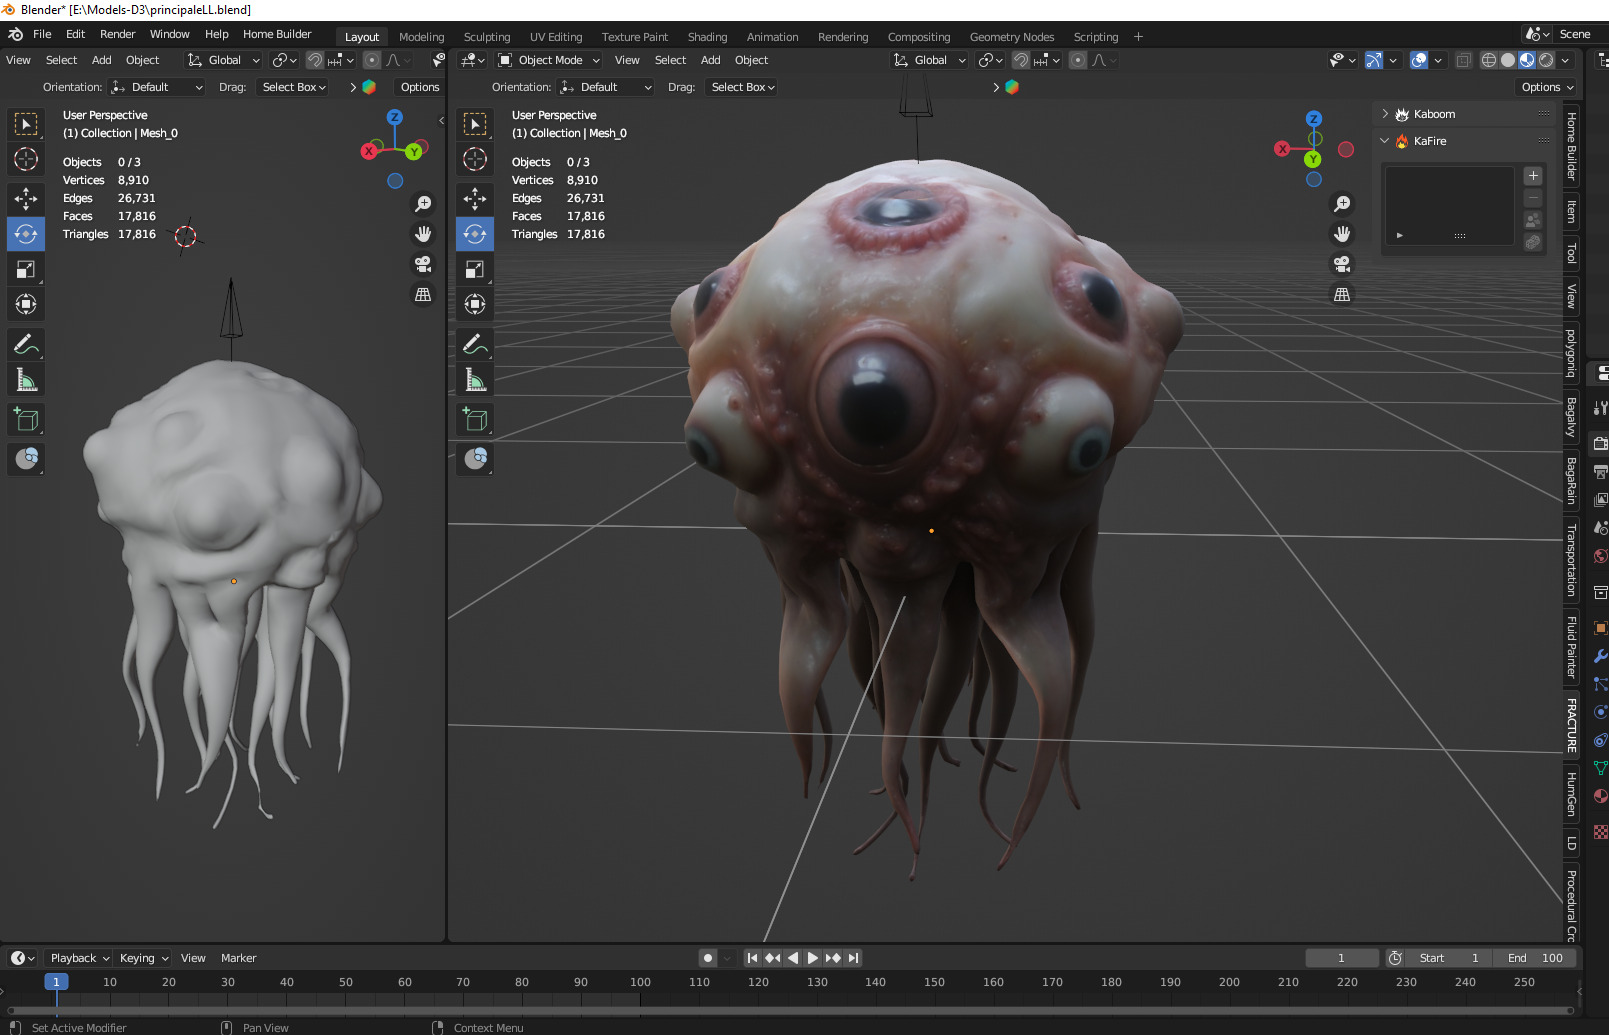Screen dimensions: 1609x1035
Task: Click the Blender logo menu icon
Action: click(x=15, y=34)
